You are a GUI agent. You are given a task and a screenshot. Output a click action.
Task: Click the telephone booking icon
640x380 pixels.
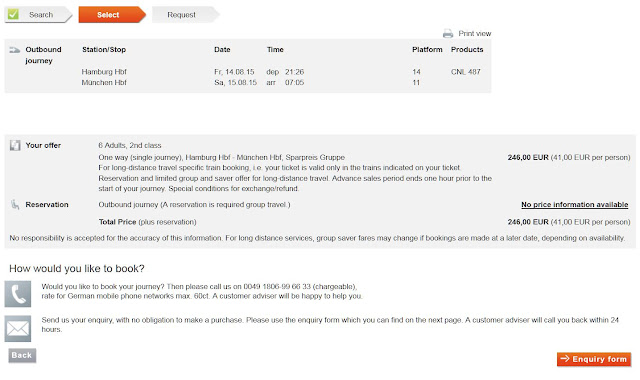pyautogui.click(x=18, y=294)
